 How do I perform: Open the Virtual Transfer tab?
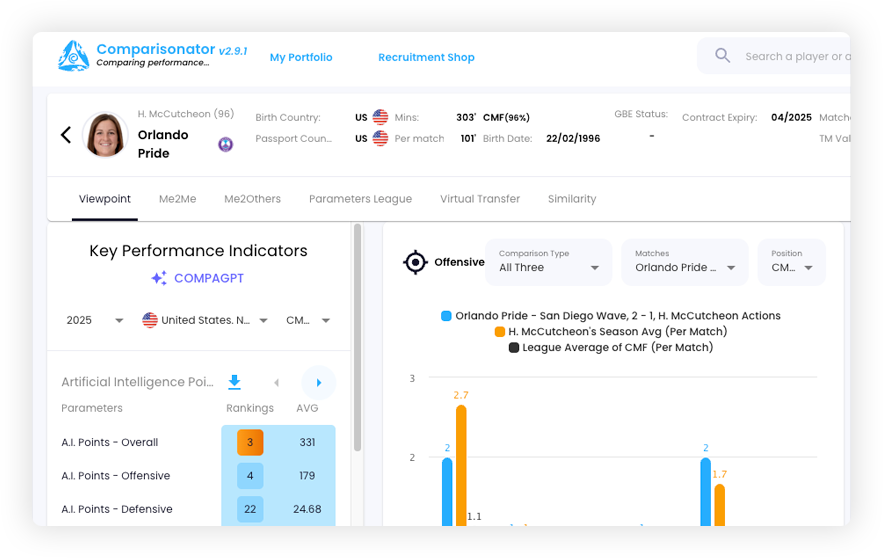click(480, 199)
